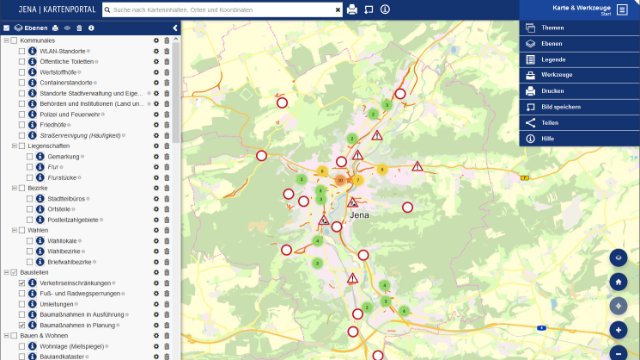Click the save image icon in the top bar
Viewport: 640px width, 360px height.
tap(369, 9)
